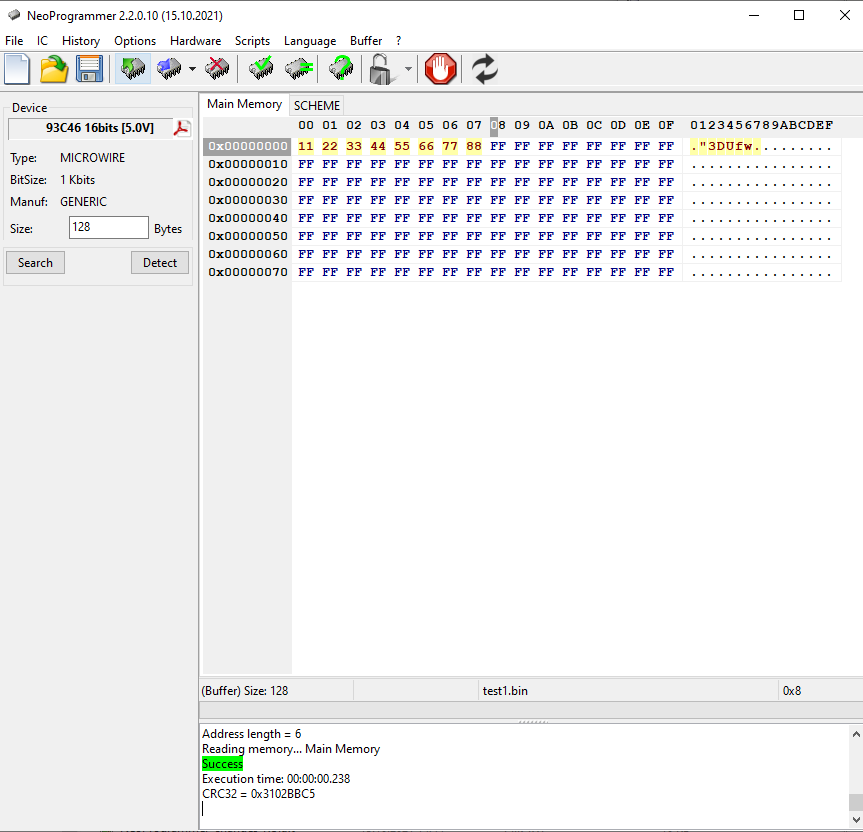The height and width of the screenshot is (832, 863).
Task: Click address row 0x00000060
Action: 248,254
